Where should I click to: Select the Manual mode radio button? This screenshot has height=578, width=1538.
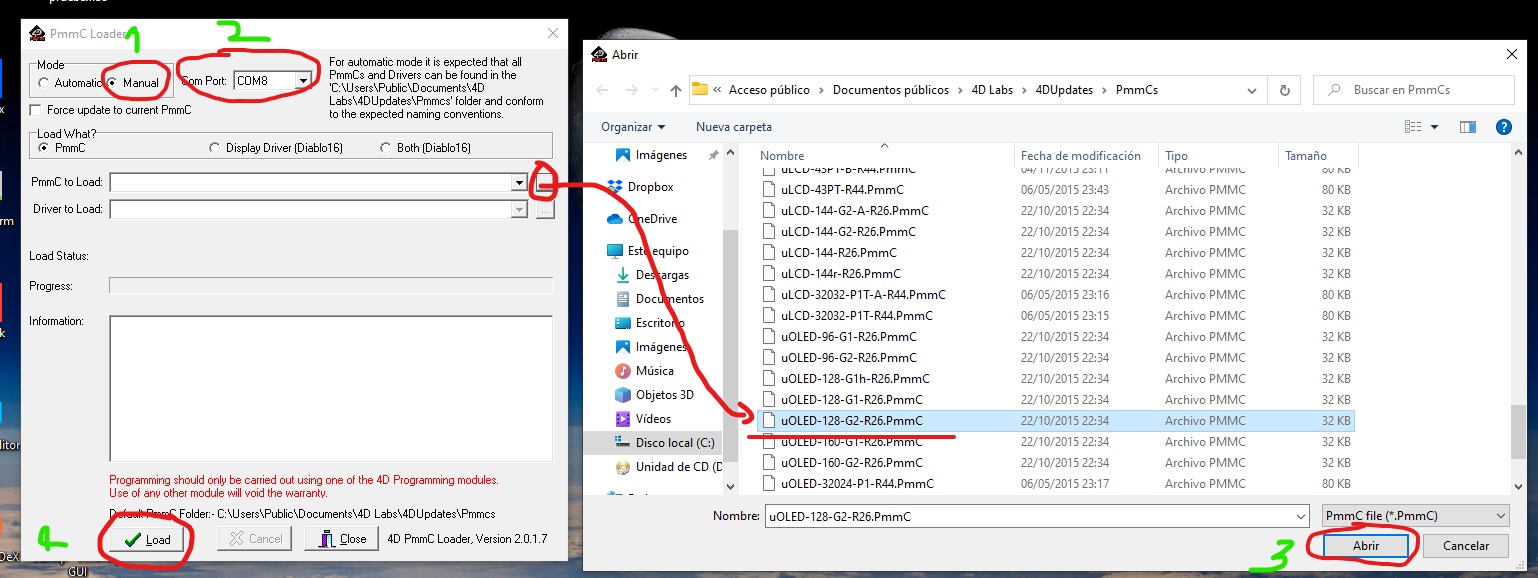(113, 83)
